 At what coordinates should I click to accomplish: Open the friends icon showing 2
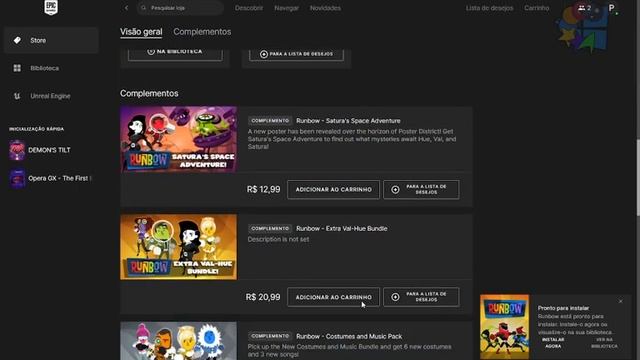click(x=584, y=8)
